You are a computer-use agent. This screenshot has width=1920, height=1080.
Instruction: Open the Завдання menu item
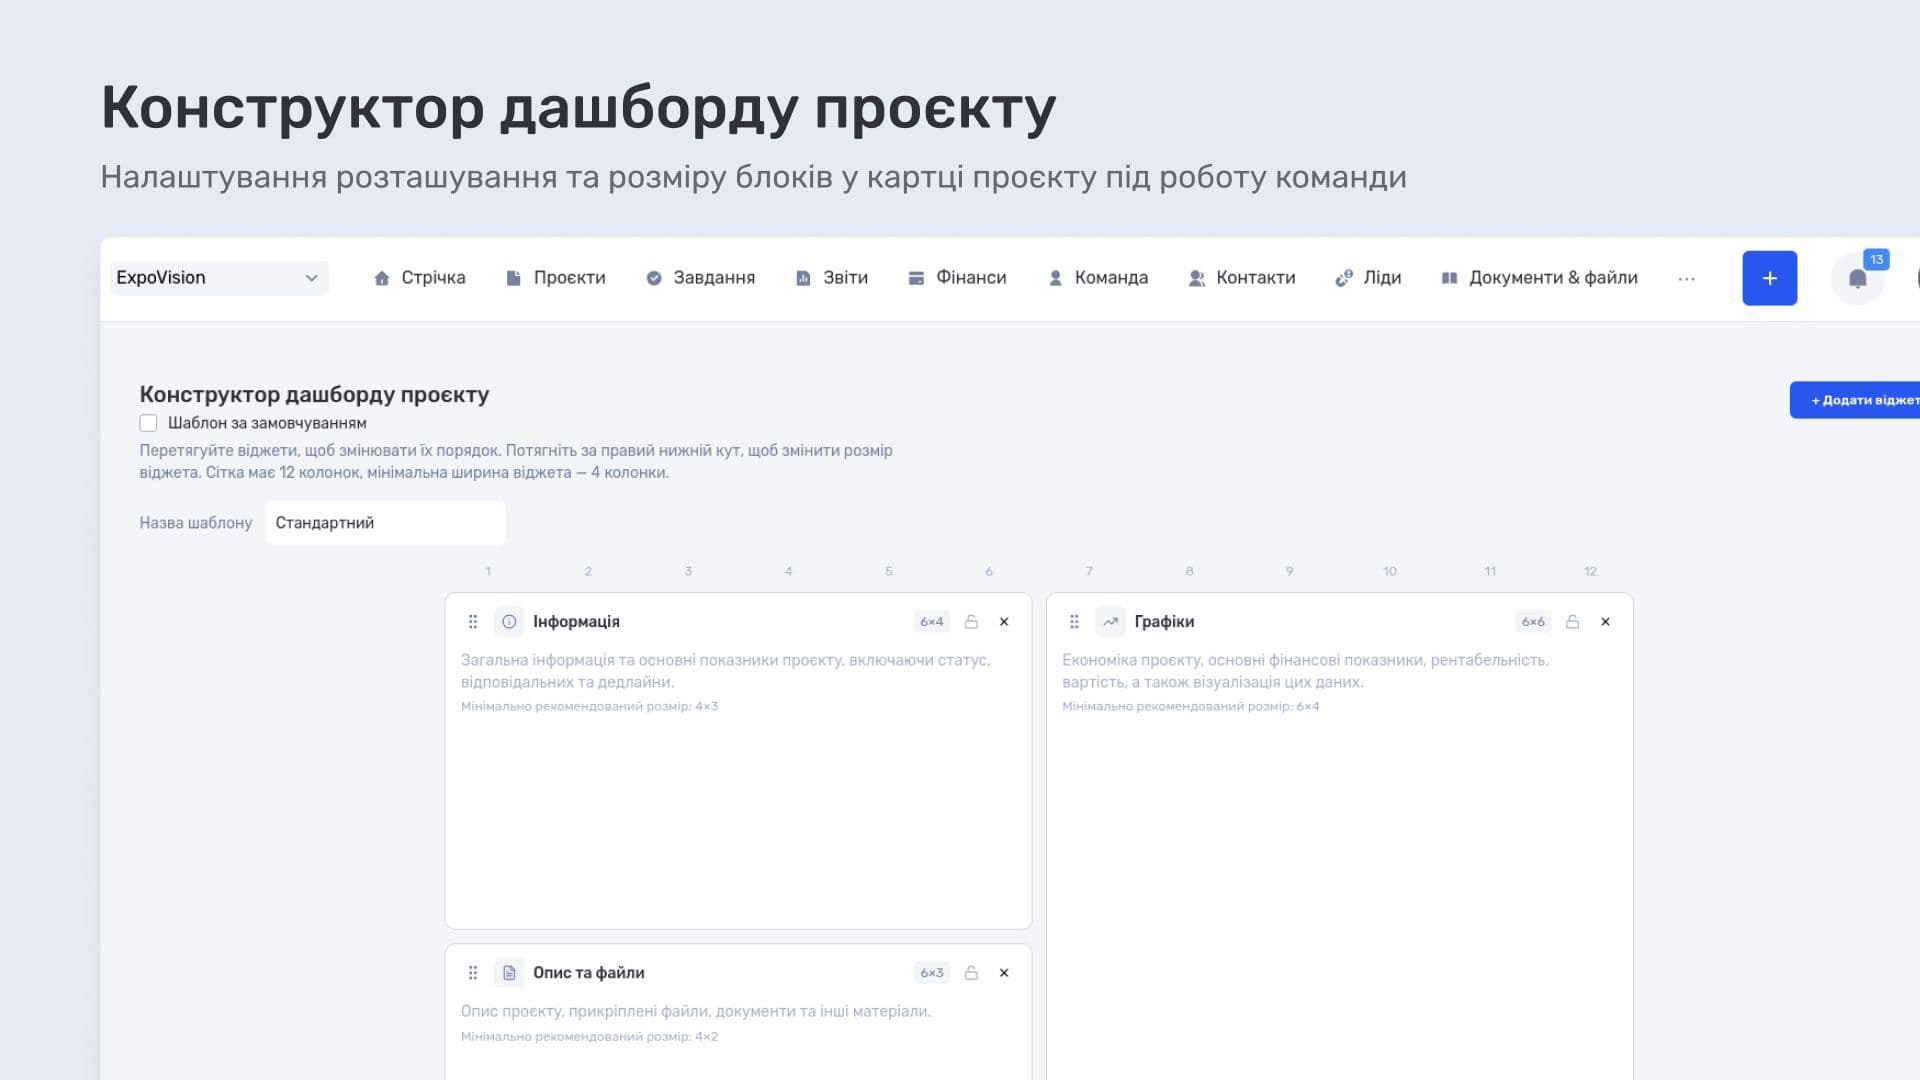point(700,278)
